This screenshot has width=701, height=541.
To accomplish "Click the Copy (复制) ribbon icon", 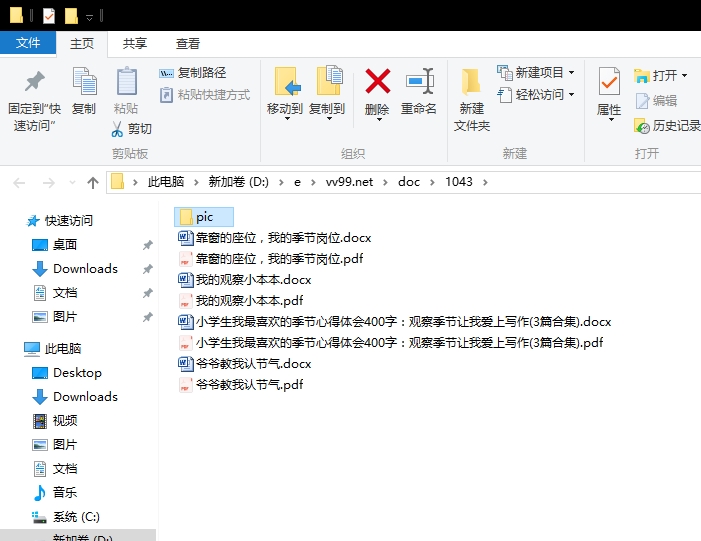I will (84, 81).
